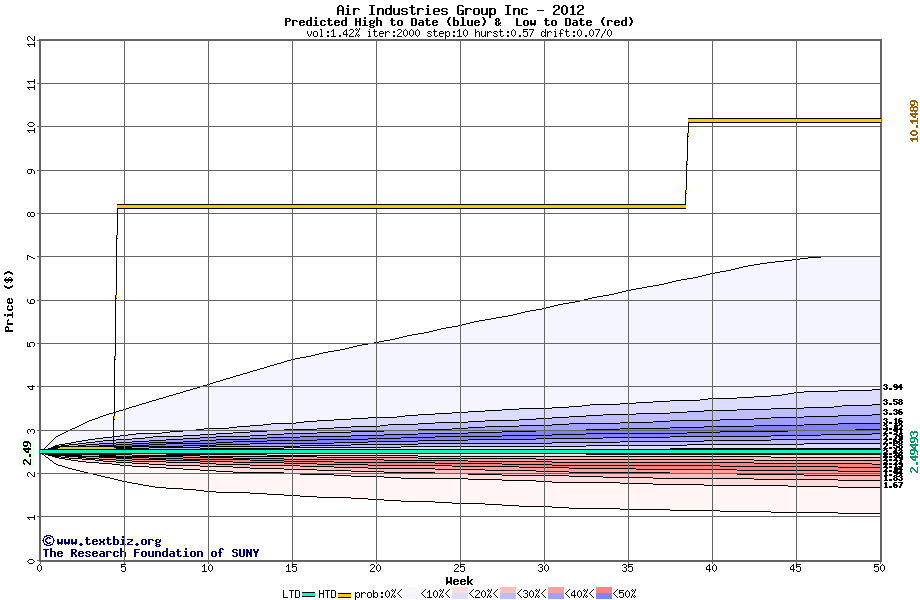Click the 'HTD' legend label
The height and width of the screenshot is (600, 920).
pyautogui.click(x=327, y=594)
